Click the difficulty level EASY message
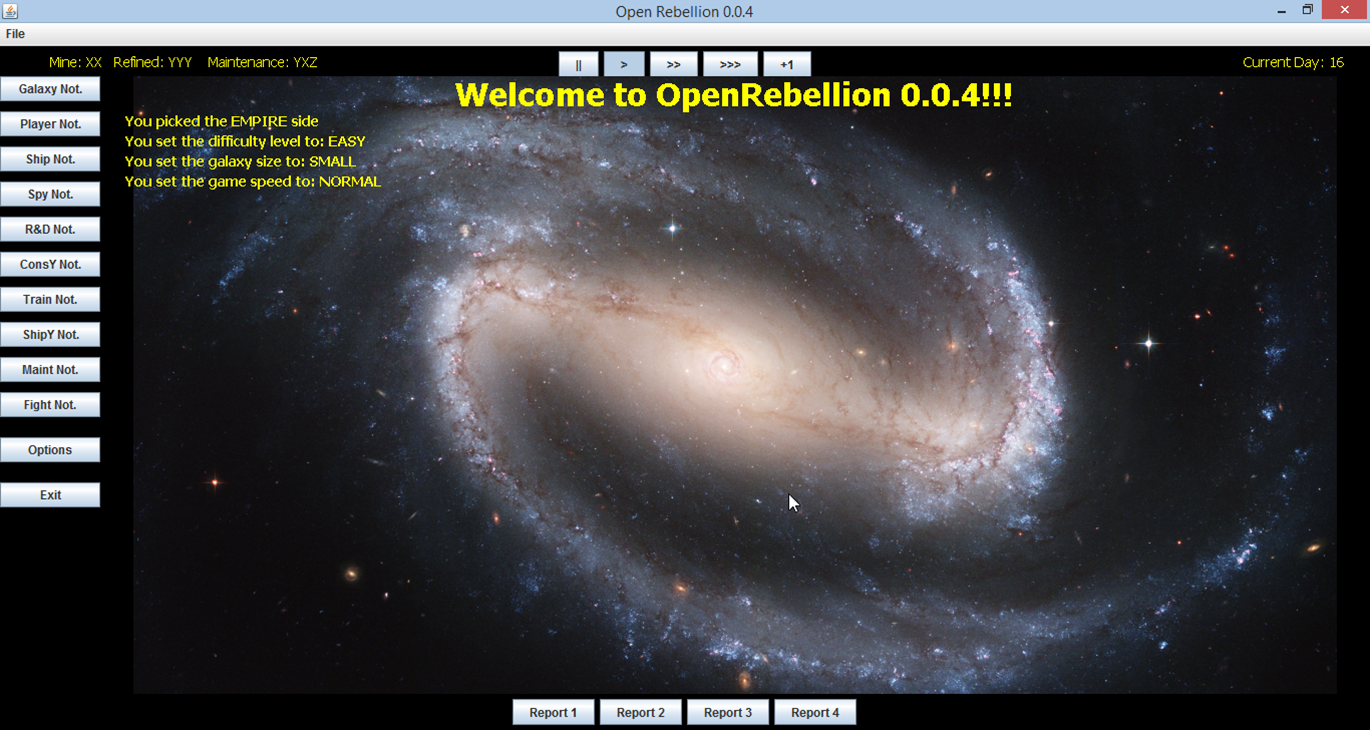The width and height of the screenshot is (1370, 730). pyautogui.click(x=245, y=141)
